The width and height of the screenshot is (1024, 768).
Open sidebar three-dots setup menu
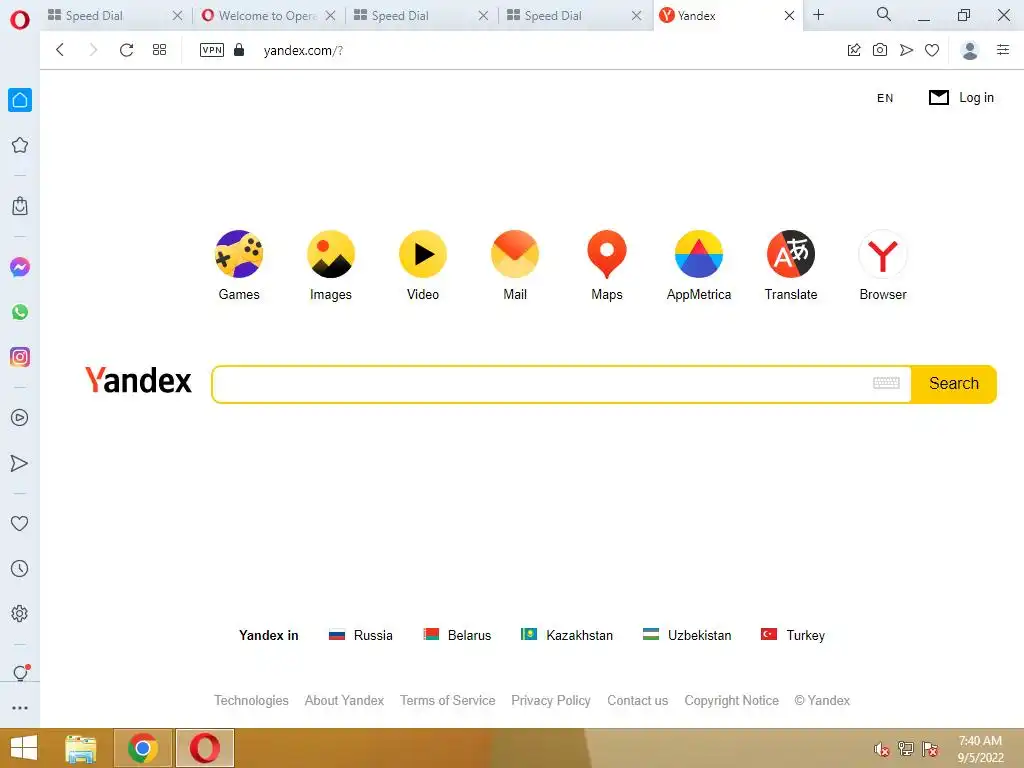click(20, 708)
